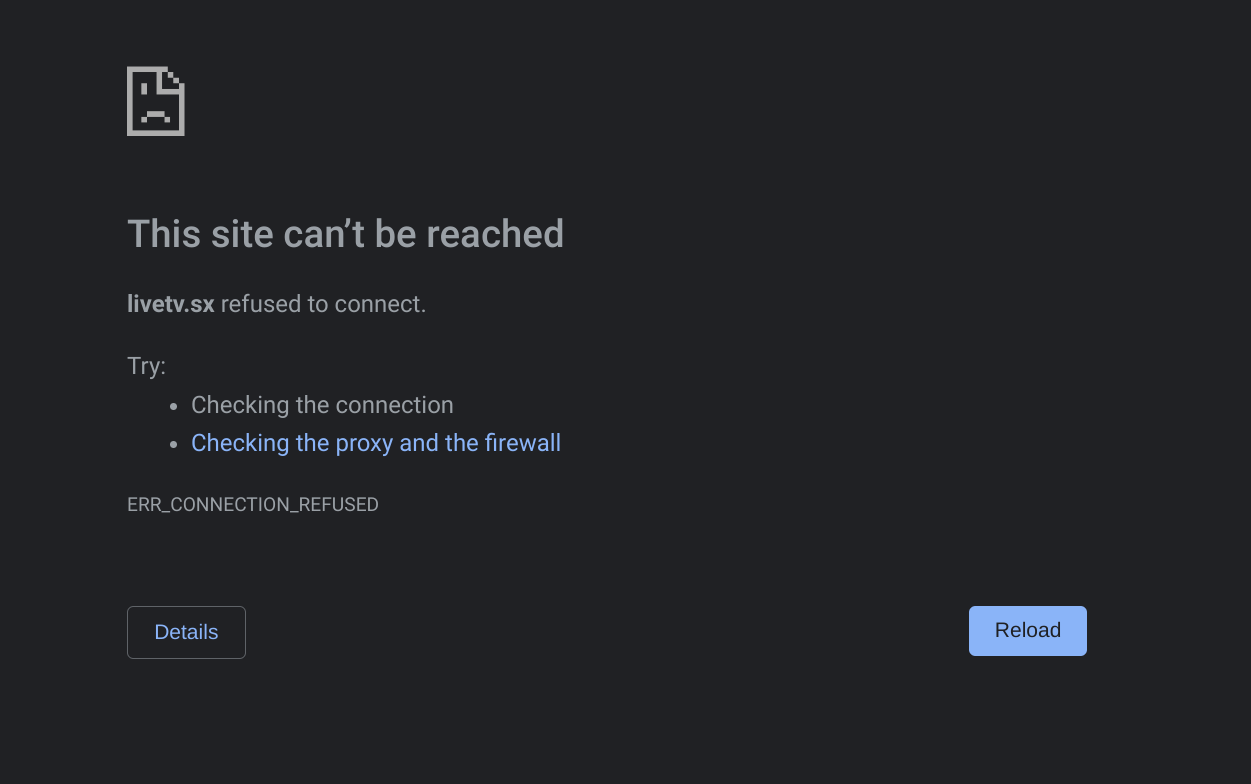Click the bullet before 'Checking the connection'

(173, 406)
